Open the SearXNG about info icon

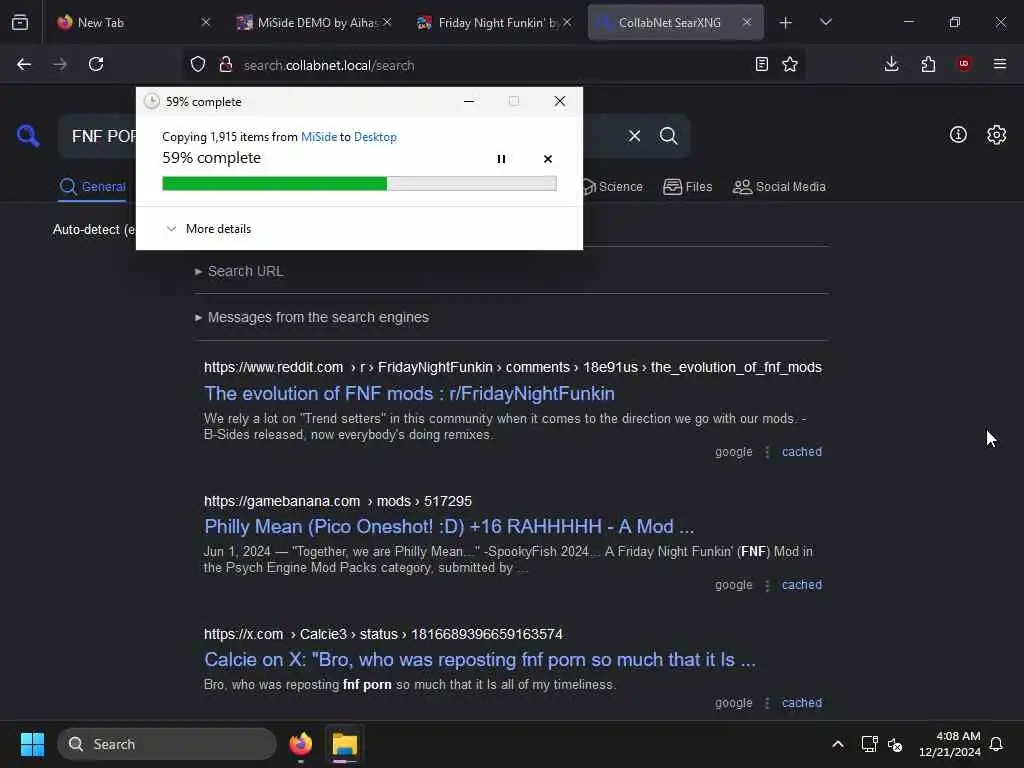coord(958,135)
